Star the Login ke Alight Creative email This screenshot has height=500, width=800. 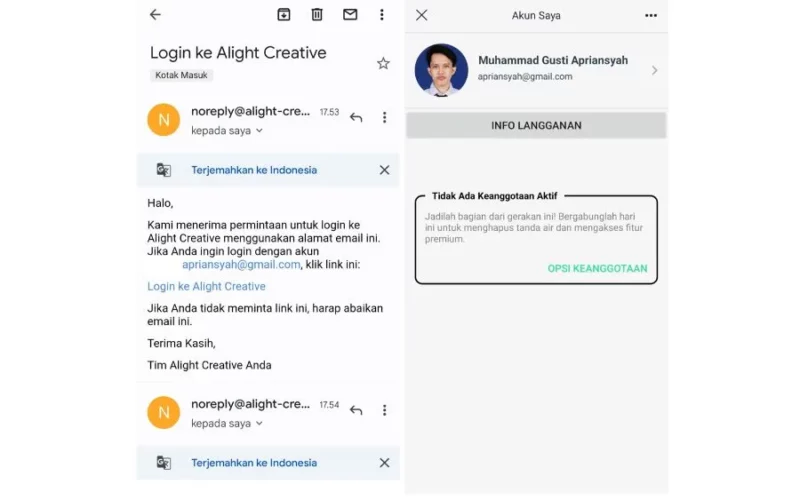[383, 63]
